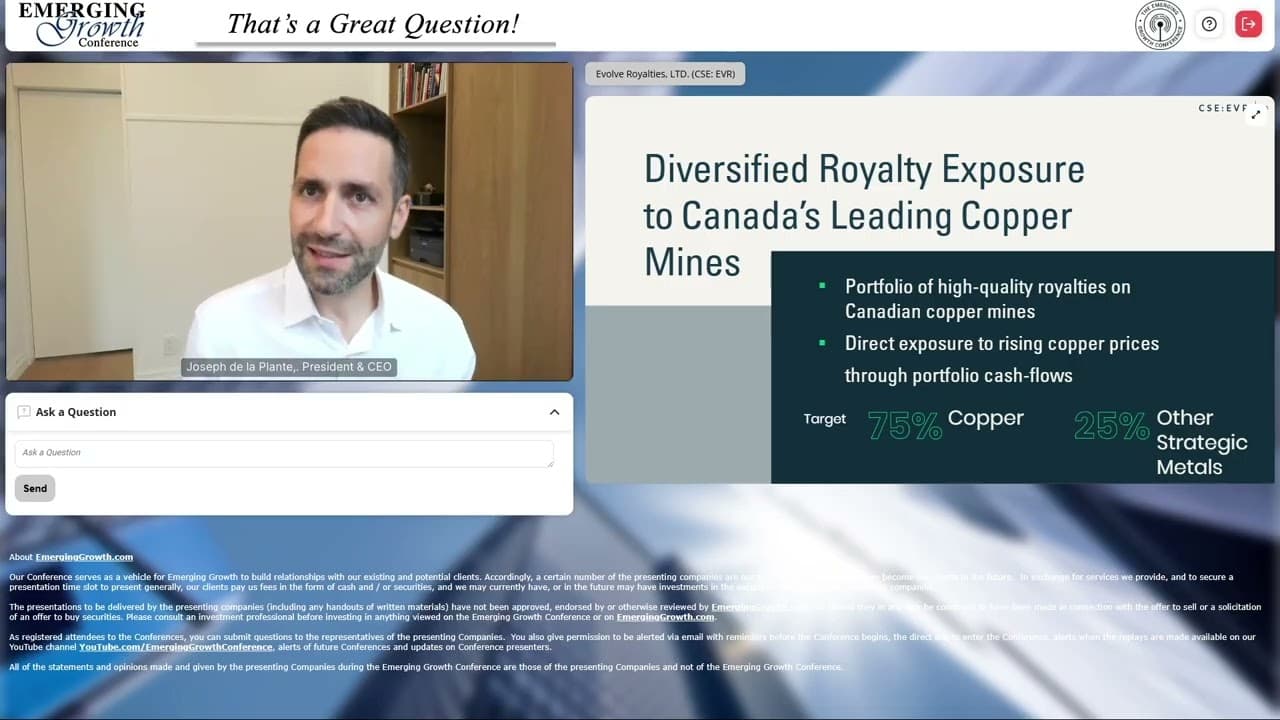1280x720 pixels.
Task: Click the 'As registered attendees to the Conferences' paragraph
Action: tap(632, 642)
